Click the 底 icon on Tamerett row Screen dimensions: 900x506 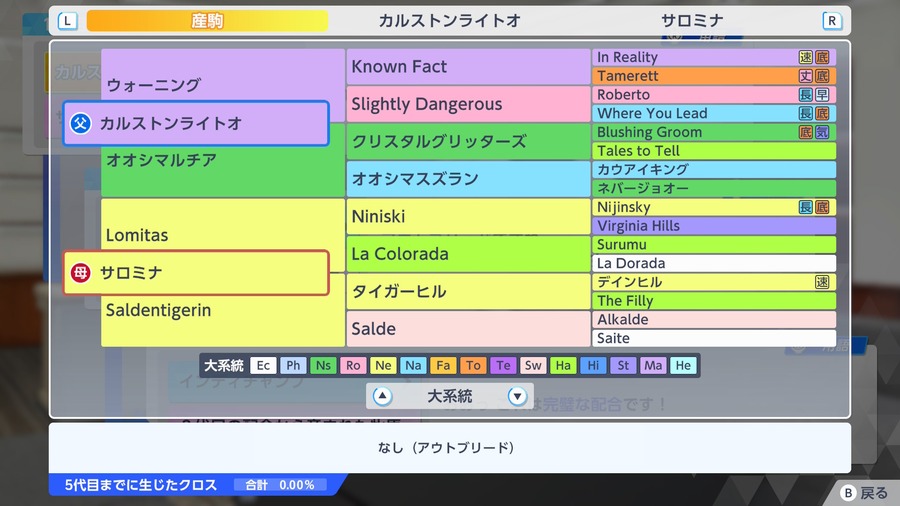(x=822, y=76)
